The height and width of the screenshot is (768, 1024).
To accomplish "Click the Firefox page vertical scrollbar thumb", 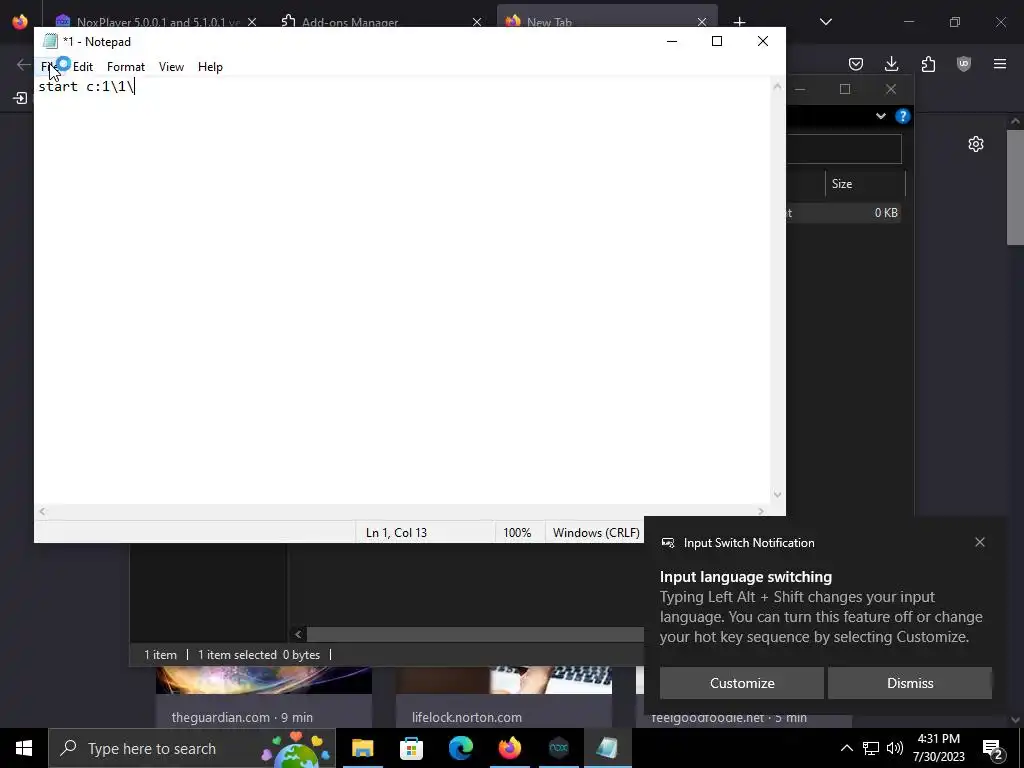I will (1015, 187).
